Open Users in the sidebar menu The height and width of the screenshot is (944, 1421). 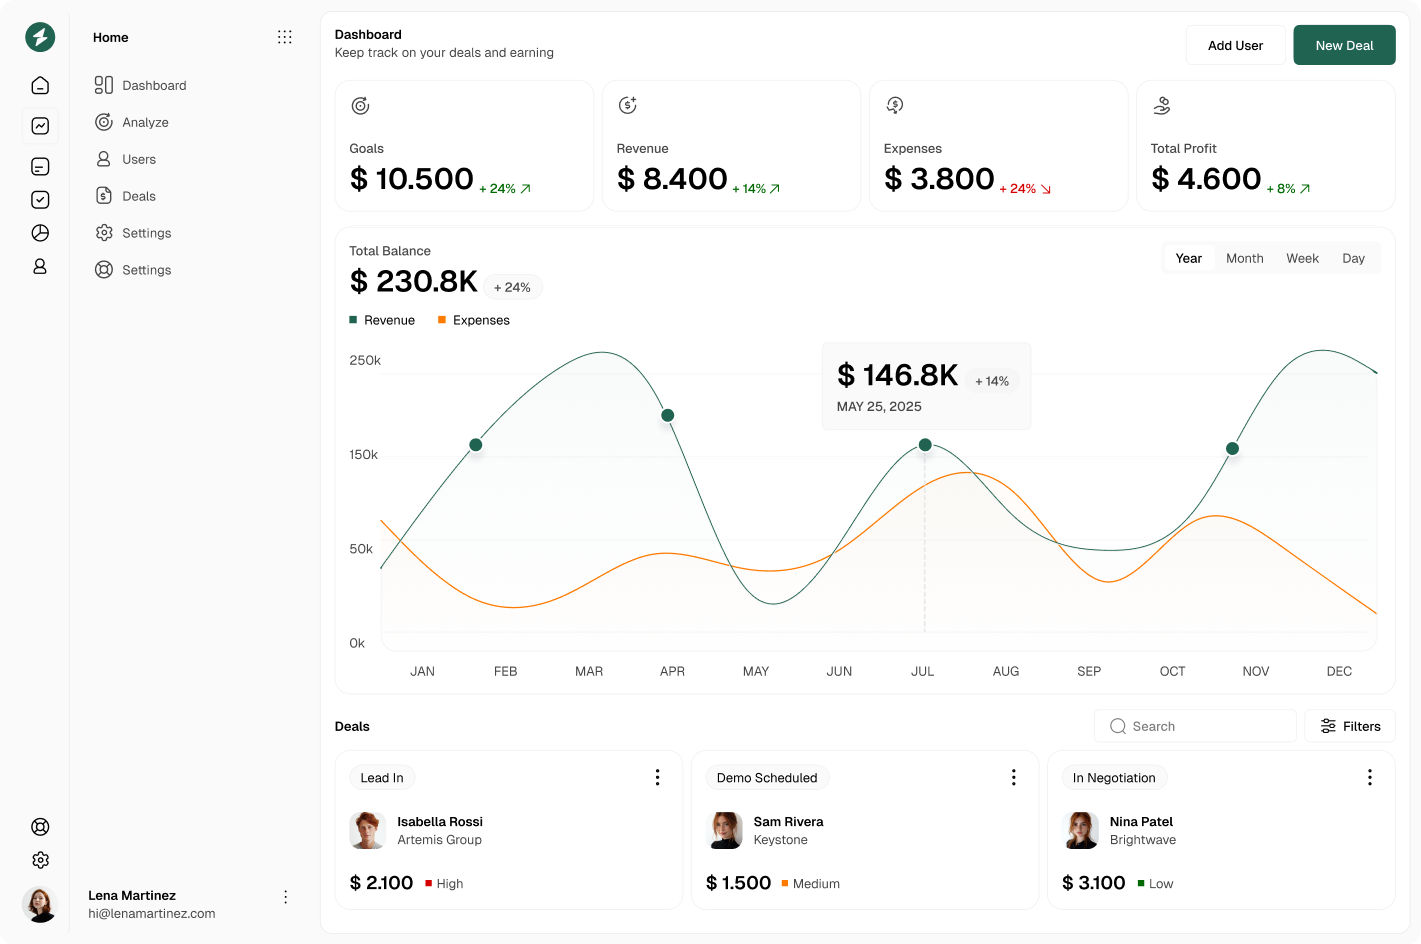pos(125,159)
